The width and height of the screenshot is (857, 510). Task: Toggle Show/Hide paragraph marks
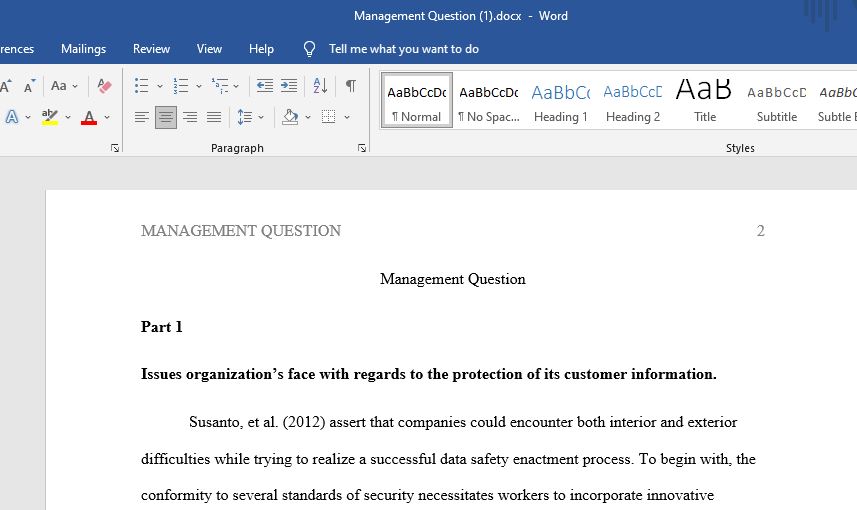(x=350, y=86)
